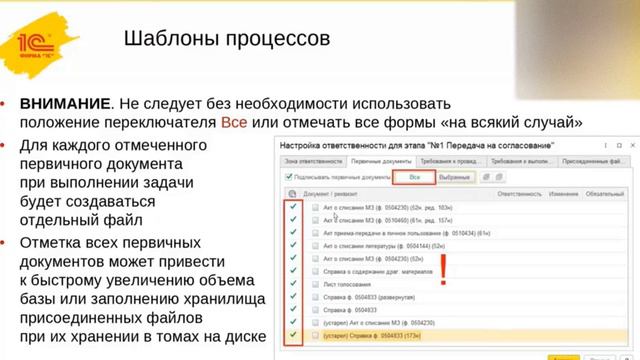The image size is (640, 360).
Task: Sort by the Документ / реквизит column
Action: tap(330, 194)
